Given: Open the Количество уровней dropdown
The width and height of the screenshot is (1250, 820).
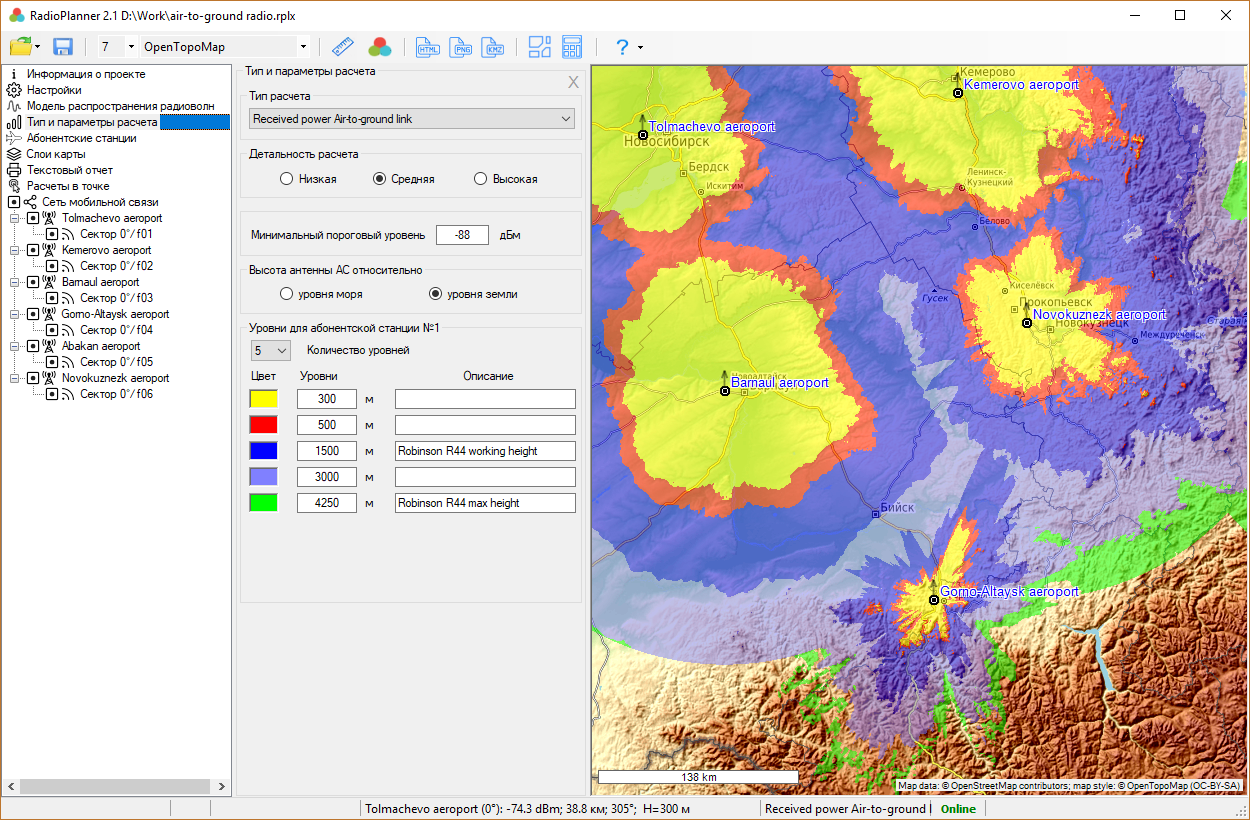Looking at the screenshot, I should click(270, 351).
